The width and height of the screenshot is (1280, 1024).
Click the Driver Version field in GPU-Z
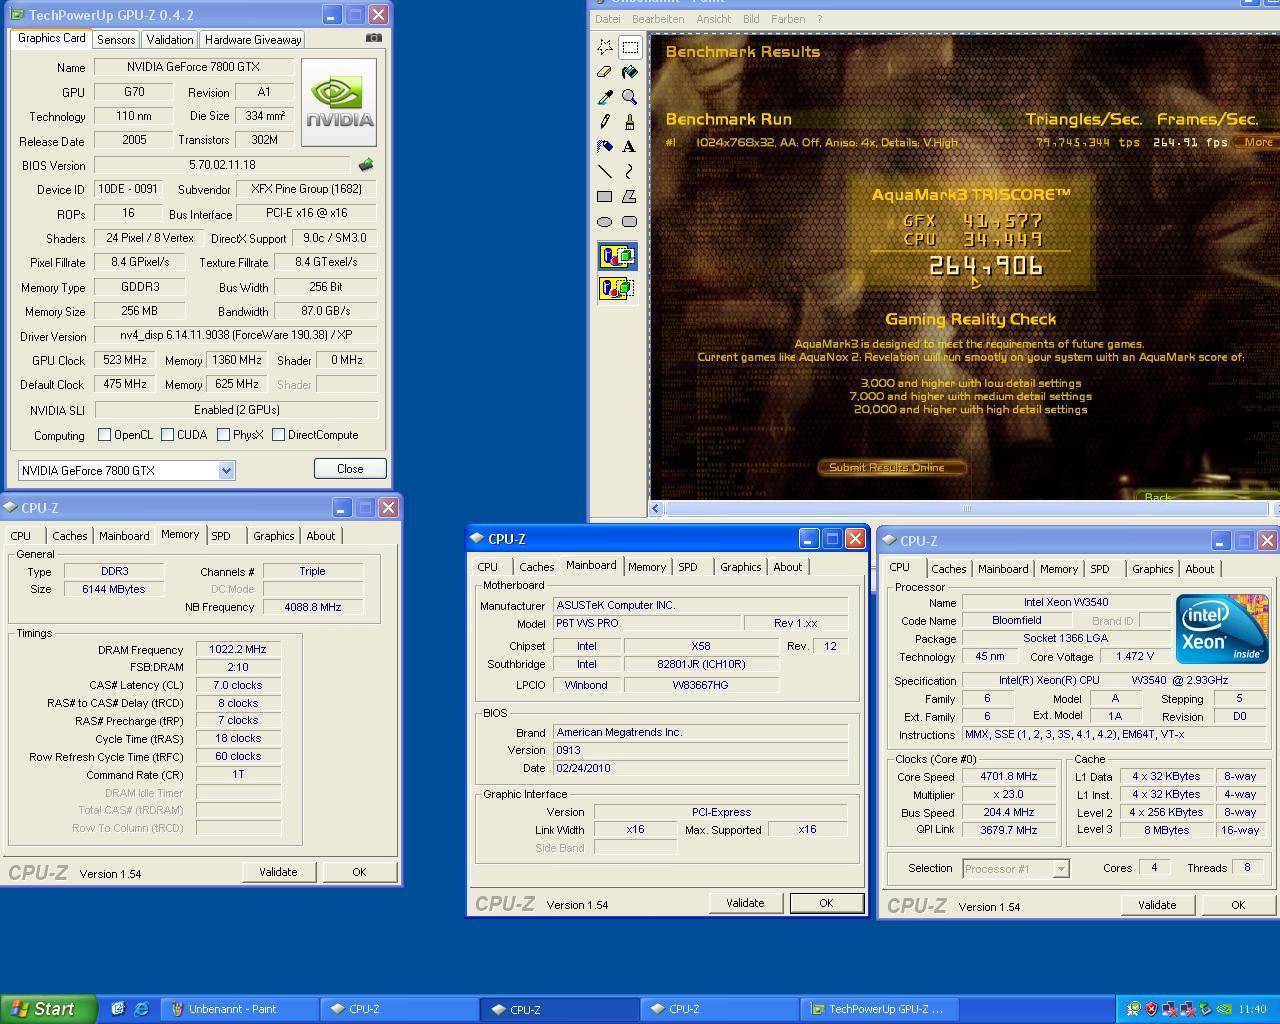(236, 335)
